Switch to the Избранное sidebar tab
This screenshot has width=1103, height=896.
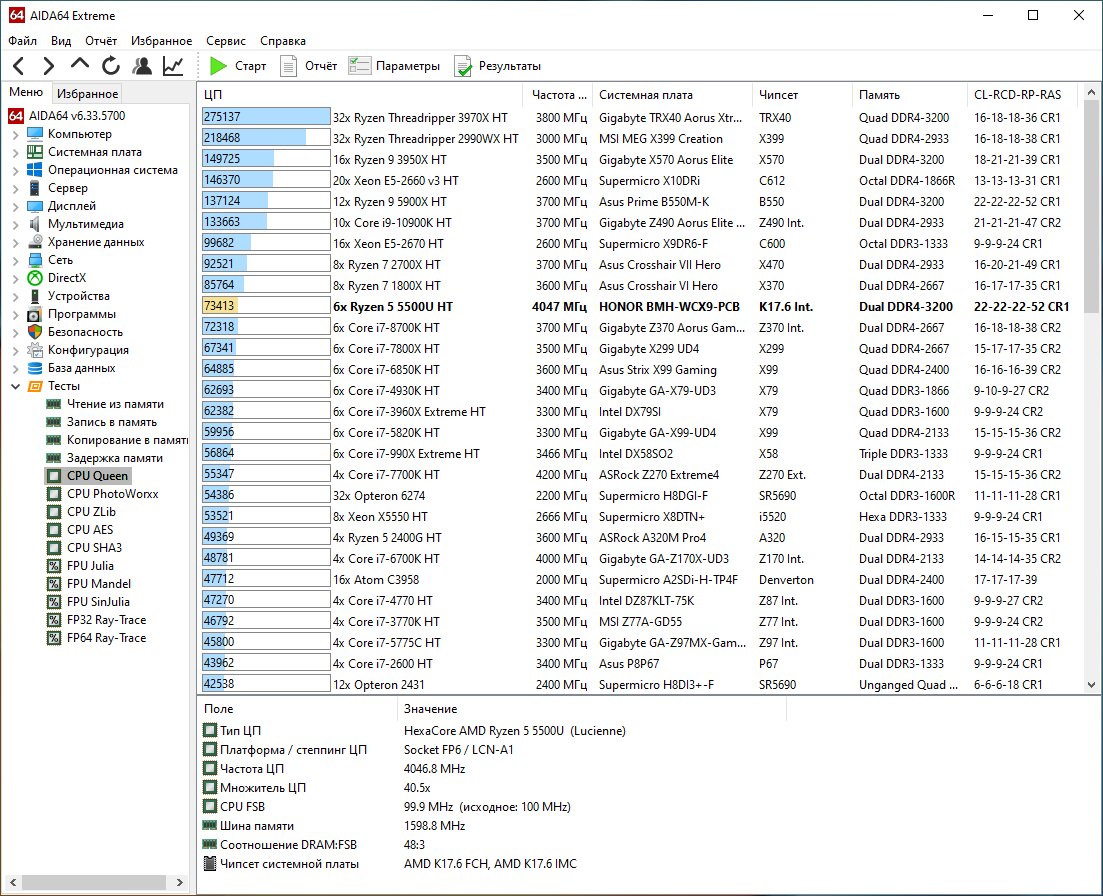[x=87, y=94]
